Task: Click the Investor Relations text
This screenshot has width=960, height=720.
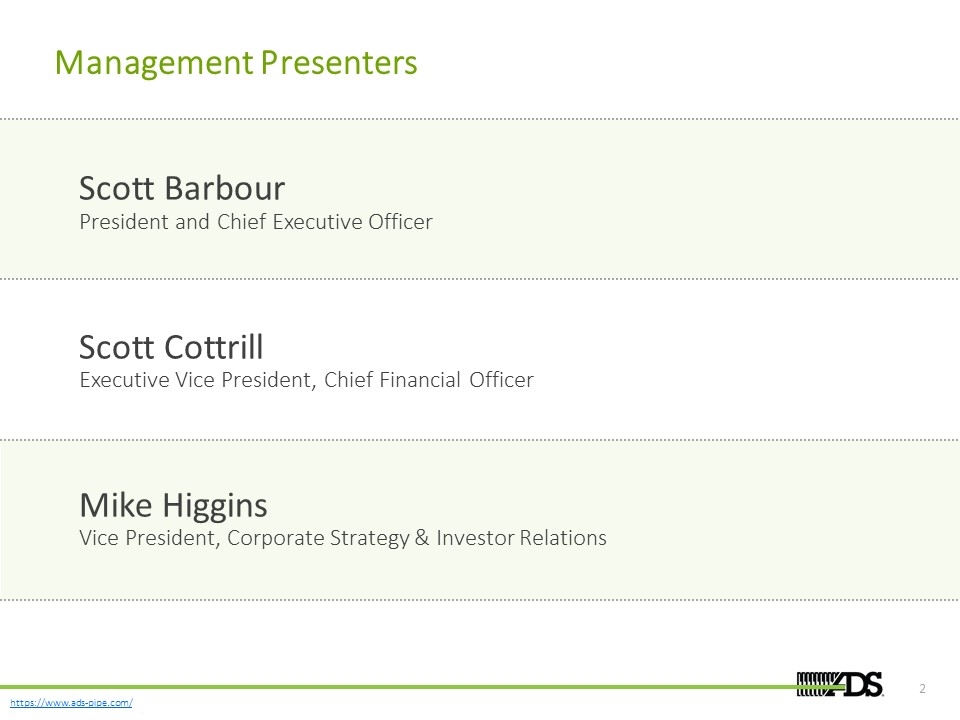Action: pyautogui.click(x=521, y=538)
